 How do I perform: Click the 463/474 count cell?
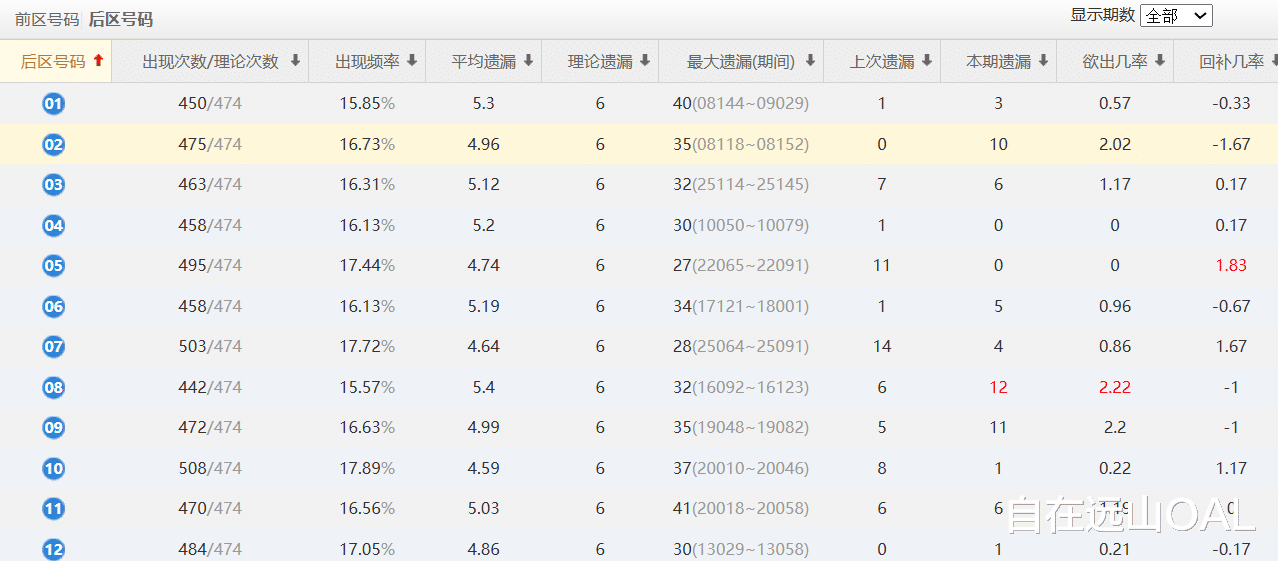point(210,185)
